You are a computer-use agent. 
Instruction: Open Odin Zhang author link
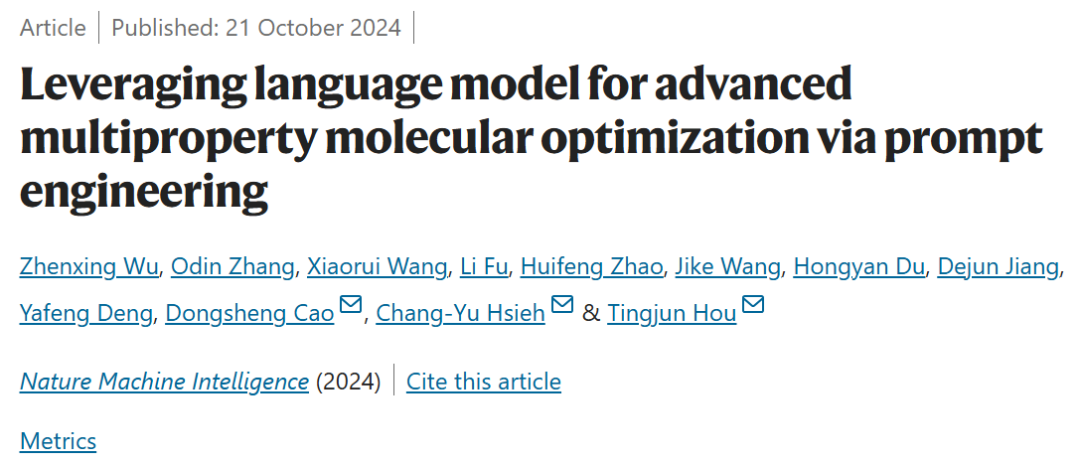click(233, 266)
